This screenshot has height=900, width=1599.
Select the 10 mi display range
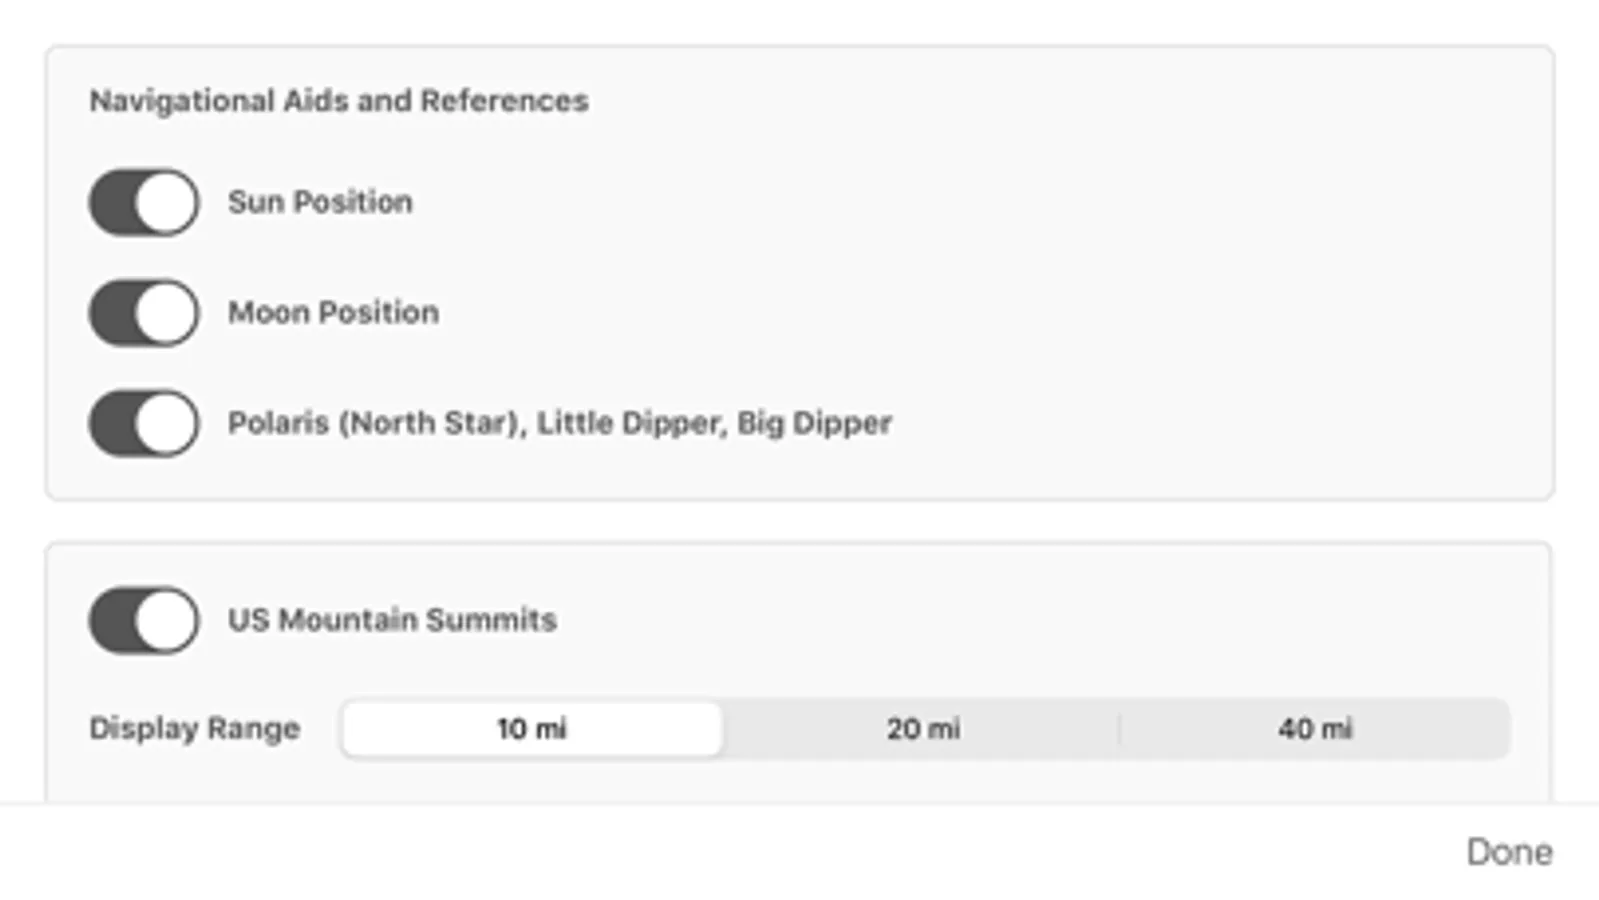532,729
